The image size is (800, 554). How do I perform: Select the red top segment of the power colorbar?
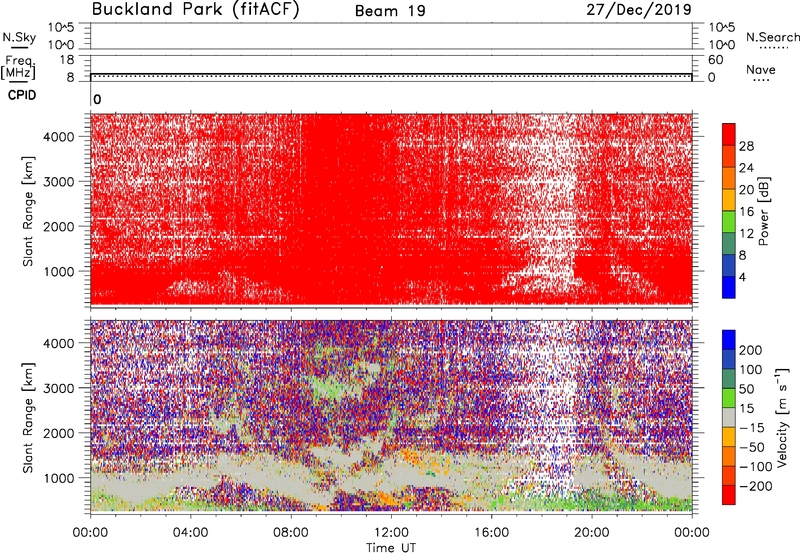coord(729,134)
